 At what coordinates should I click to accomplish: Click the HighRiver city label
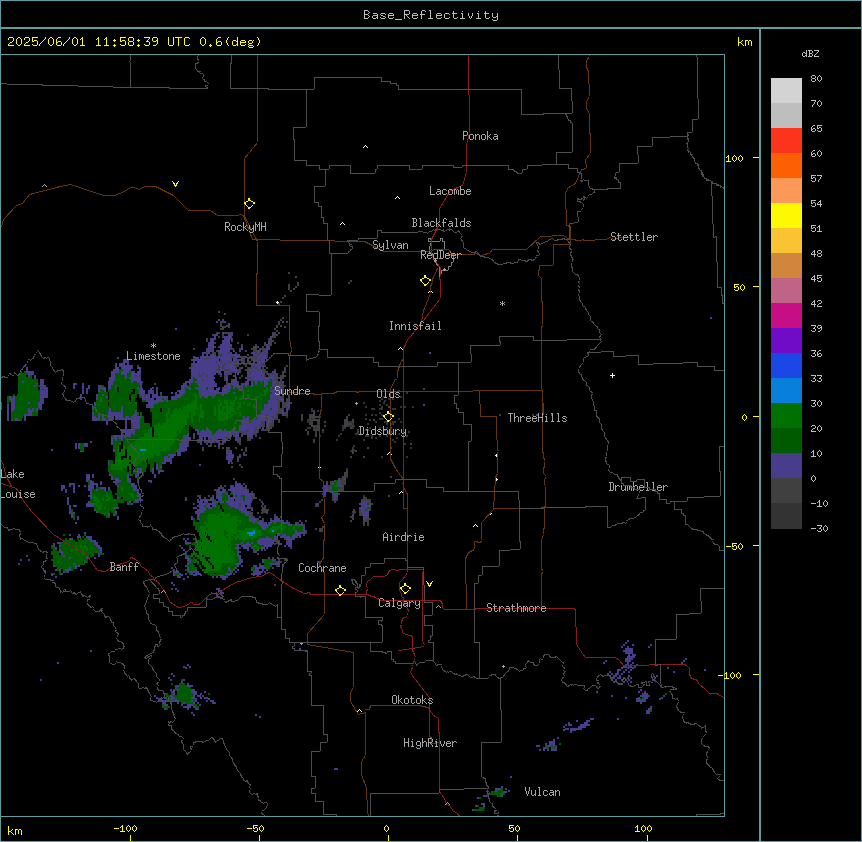(x=430, y=743)
